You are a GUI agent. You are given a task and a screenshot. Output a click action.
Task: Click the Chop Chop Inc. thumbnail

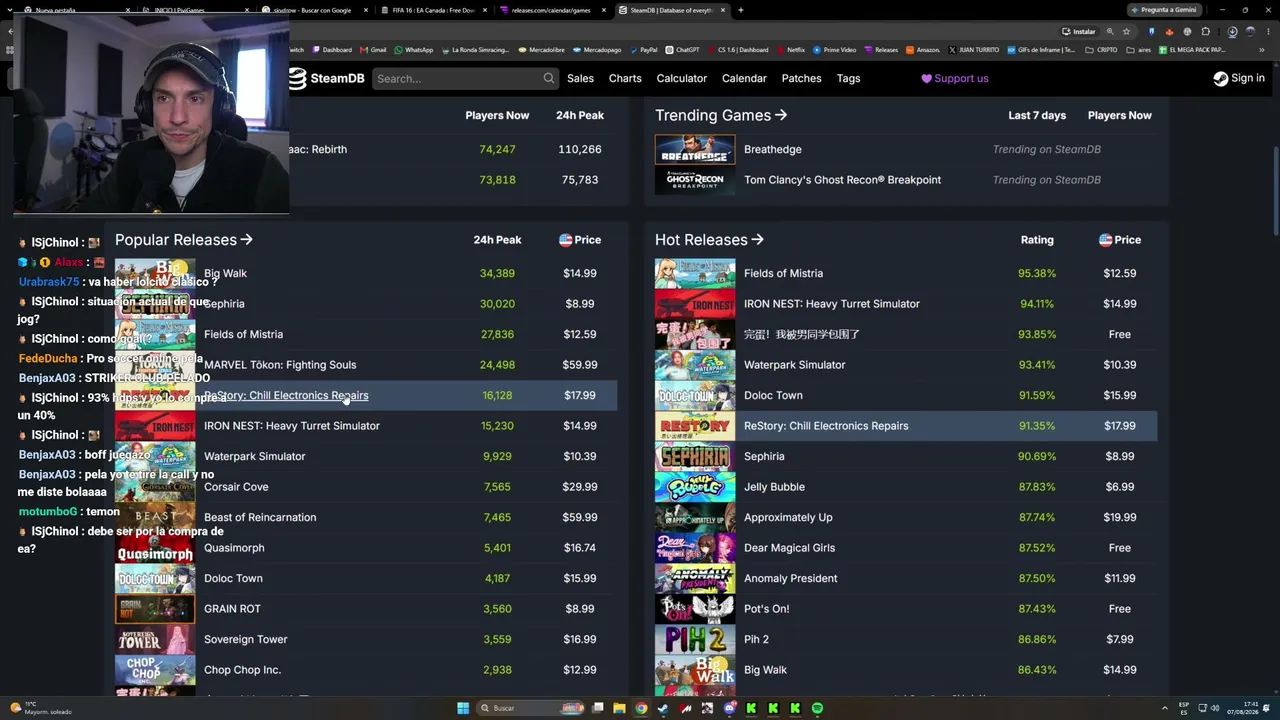[155, 670]
